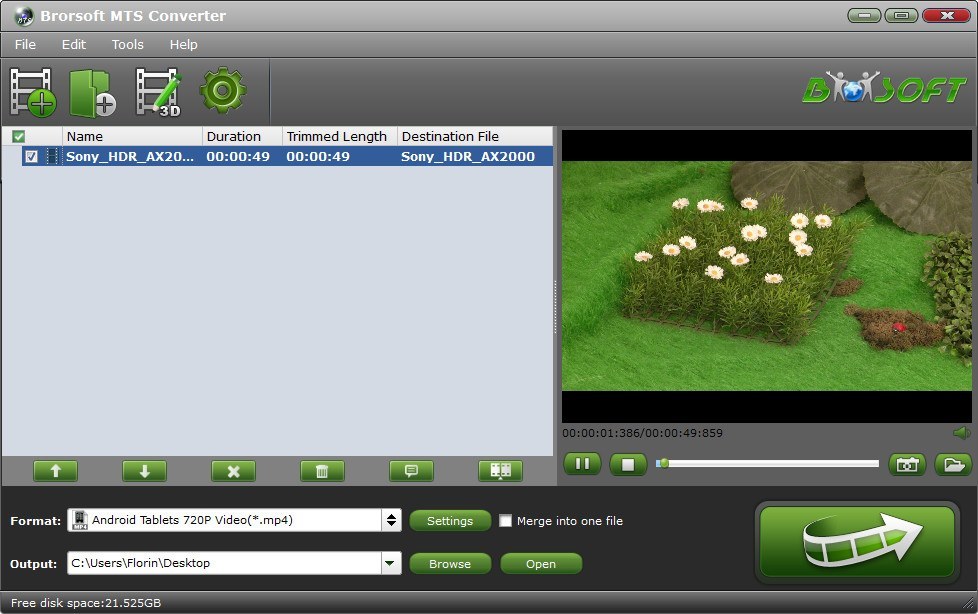
Task: Click the Brorsoft logo
Action: pyautogui.click(x=884, y=88)
